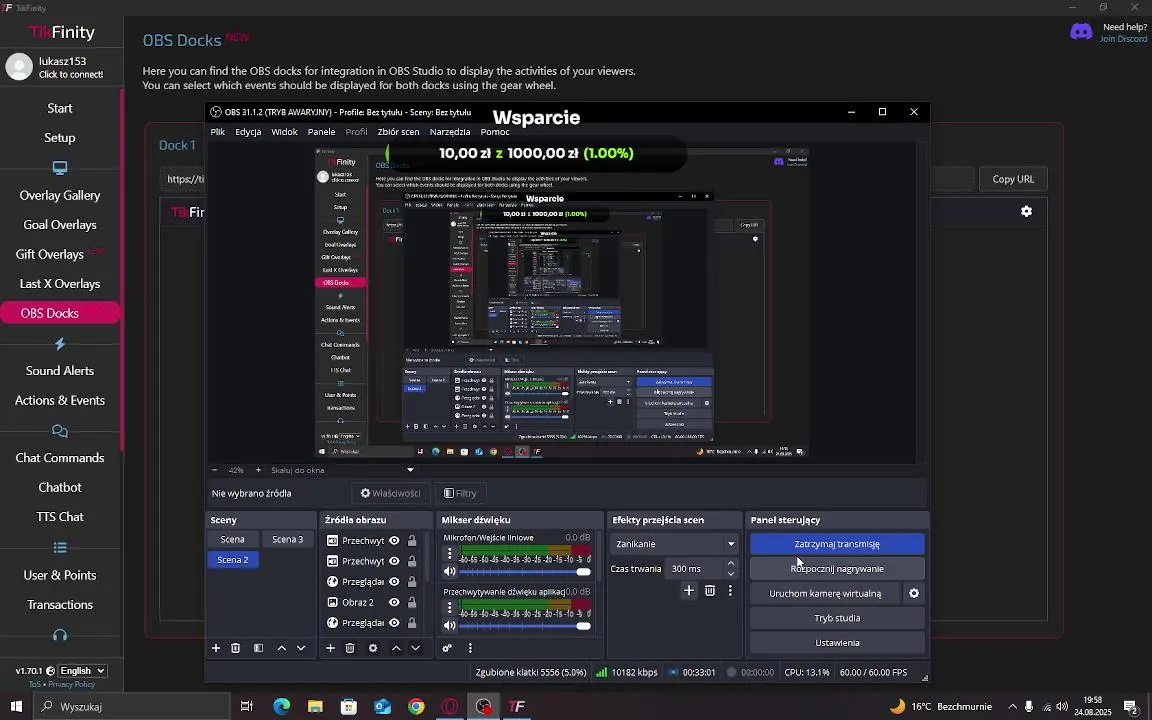Click Zatrzymaj transmisję button
Image resolution: width=1152 pixels, height=720 pixels.
(x=837, y=544)
